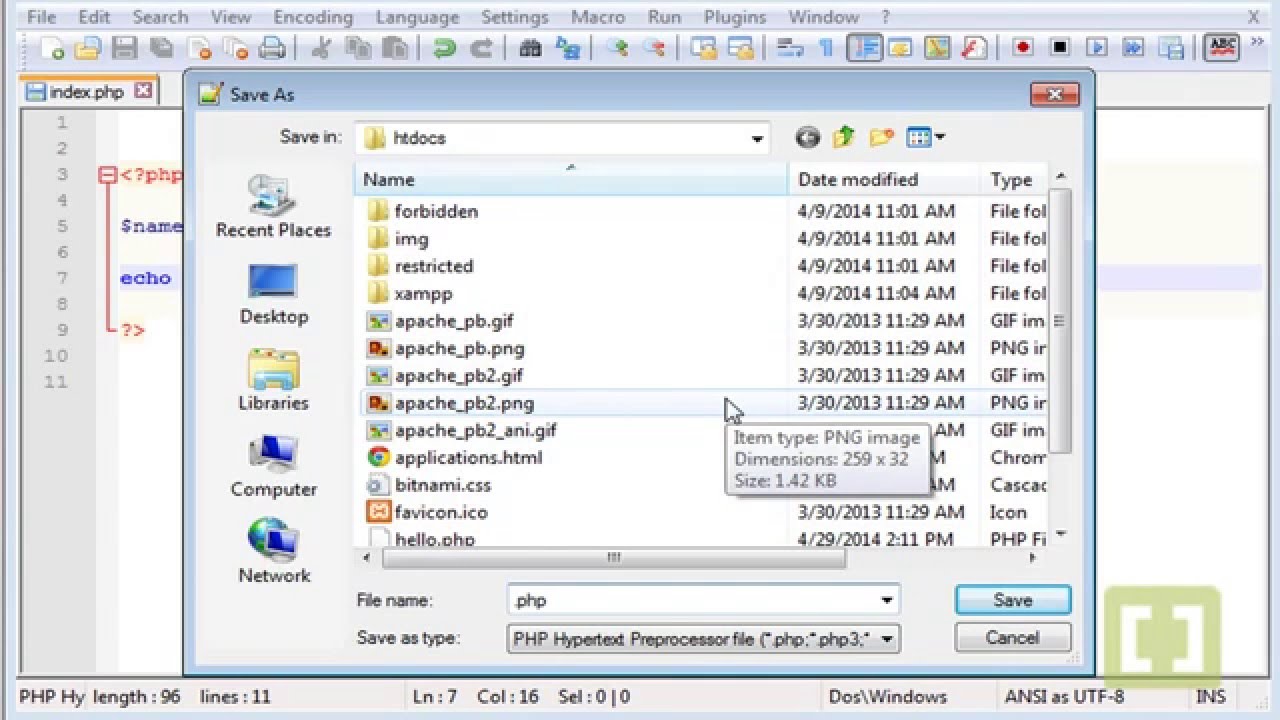Screen dimensions: 1280x720
Task: Open the View Menu dropdown in dialog
Action: pos(925,137)
